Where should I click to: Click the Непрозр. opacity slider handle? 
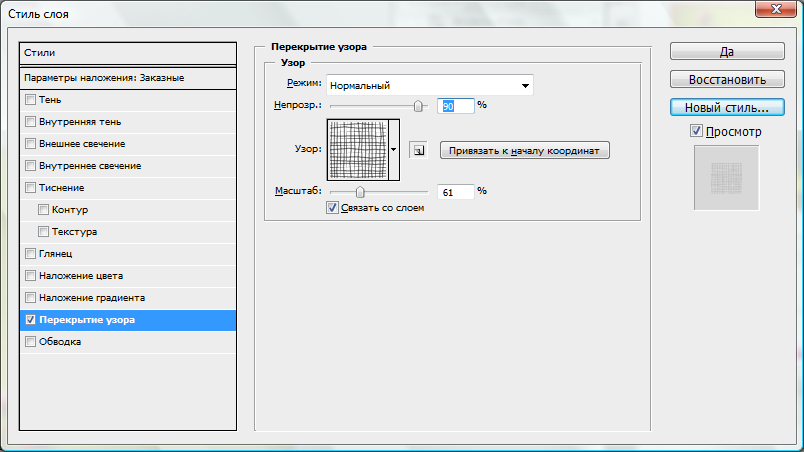(x=418, y=106)
